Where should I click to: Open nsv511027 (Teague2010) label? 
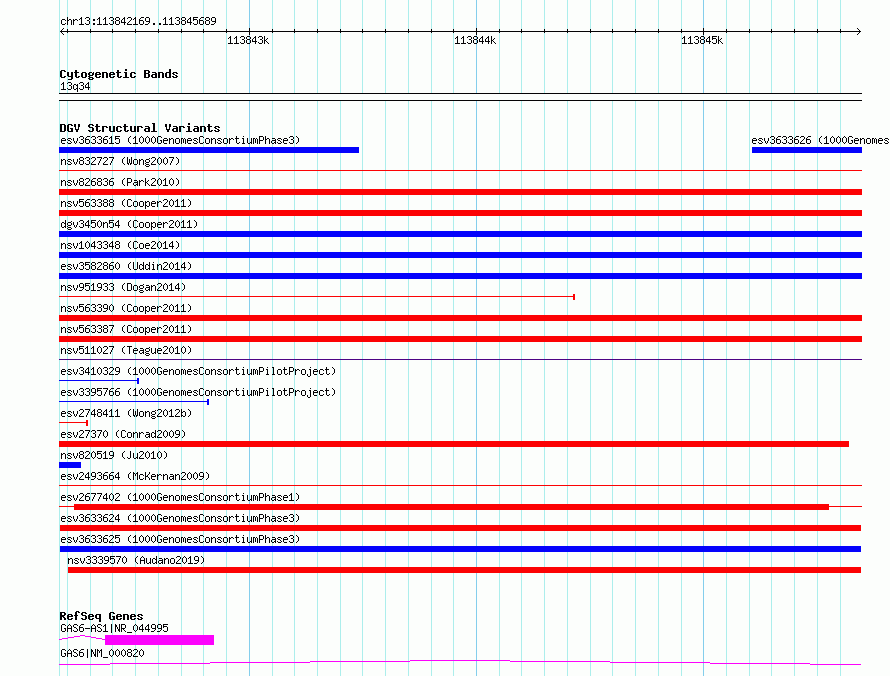pyautogui.click(x=126, y=350)
